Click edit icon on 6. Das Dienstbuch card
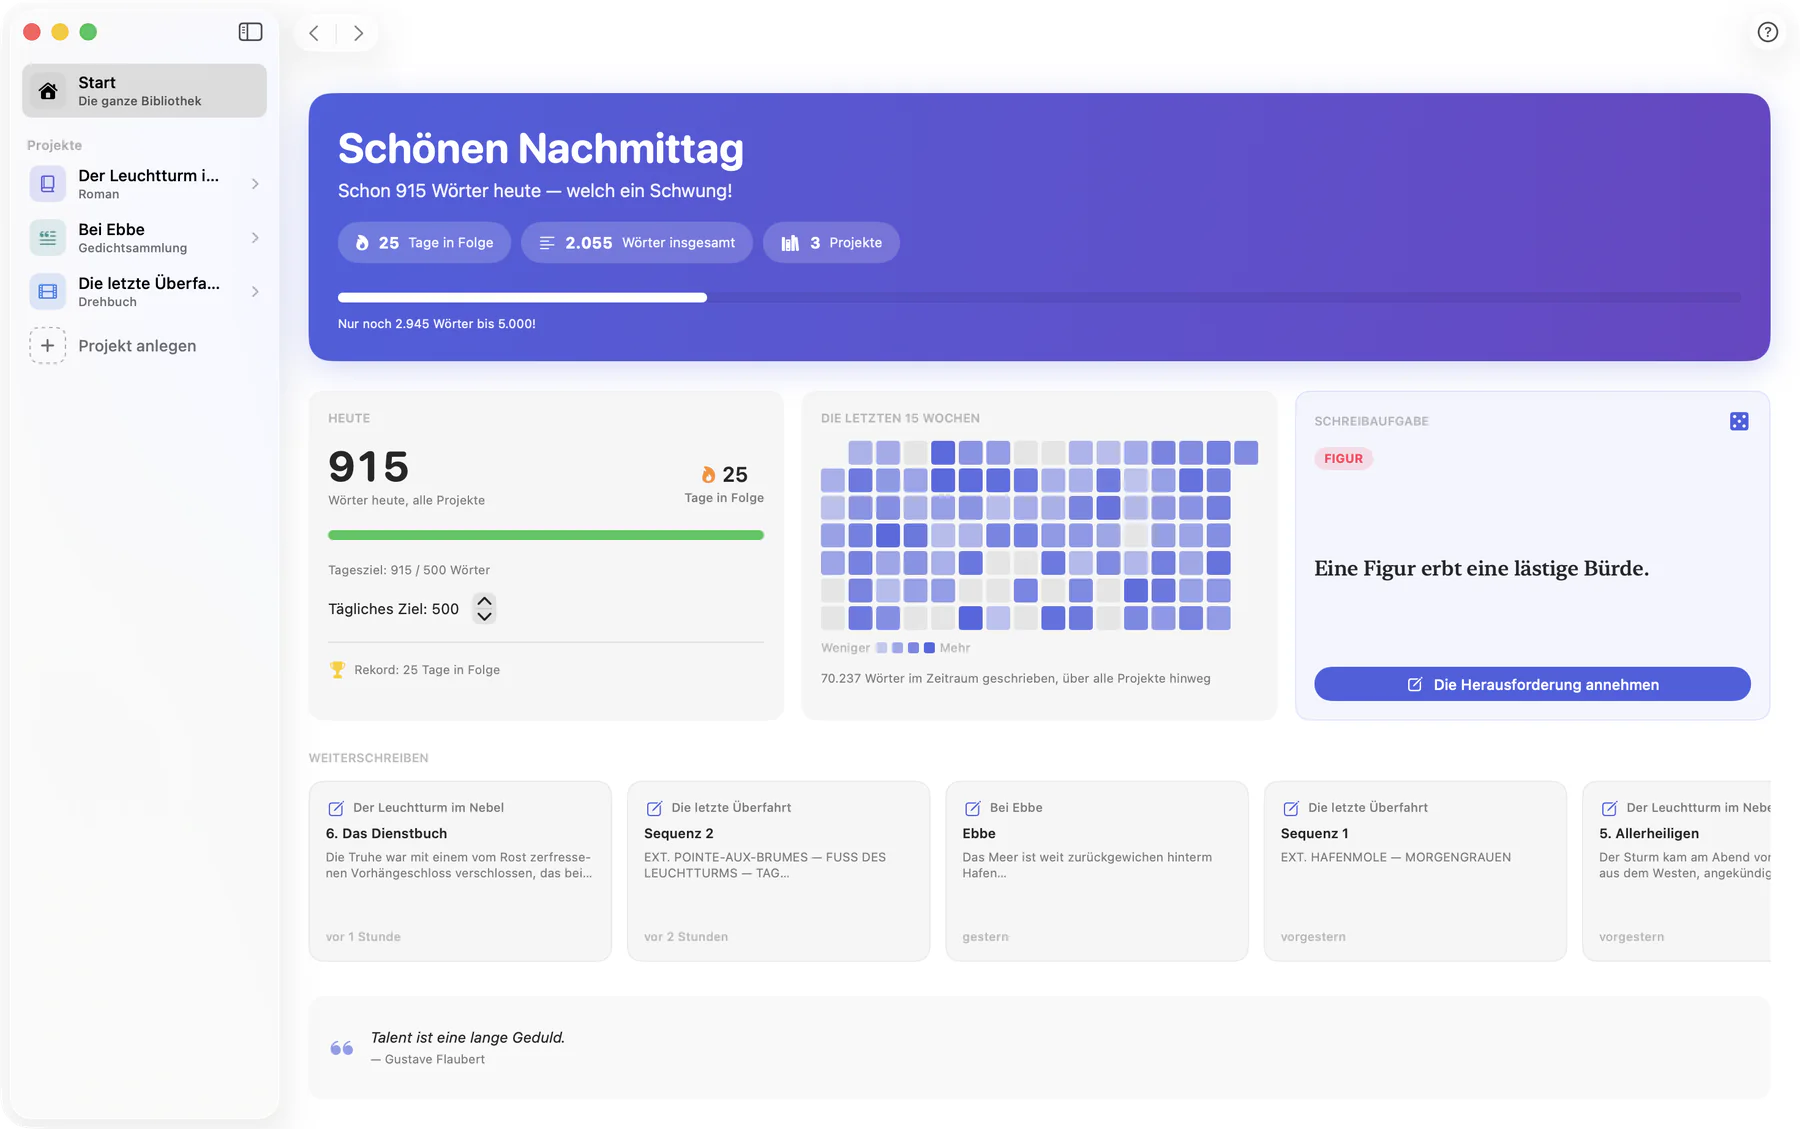 [336, 808]
